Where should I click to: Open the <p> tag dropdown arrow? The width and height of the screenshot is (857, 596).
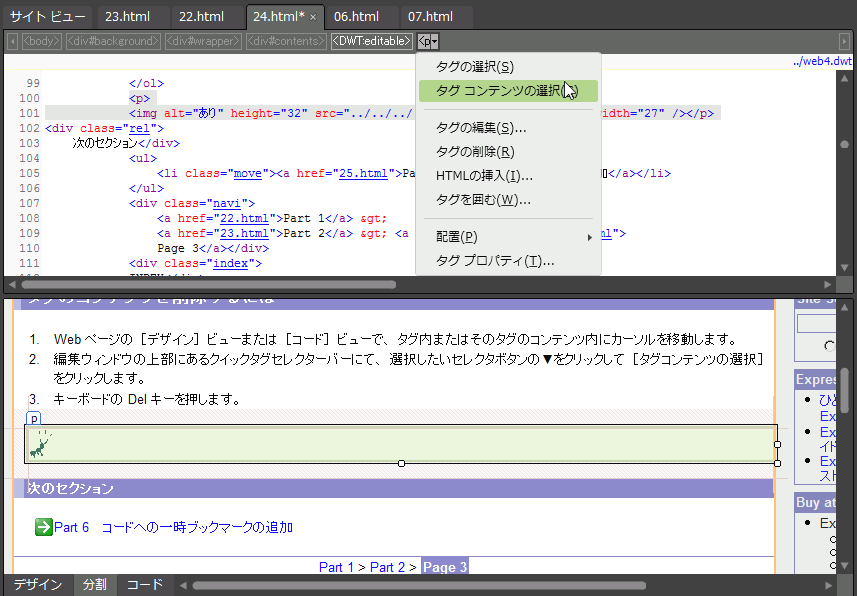pos(433,41)
